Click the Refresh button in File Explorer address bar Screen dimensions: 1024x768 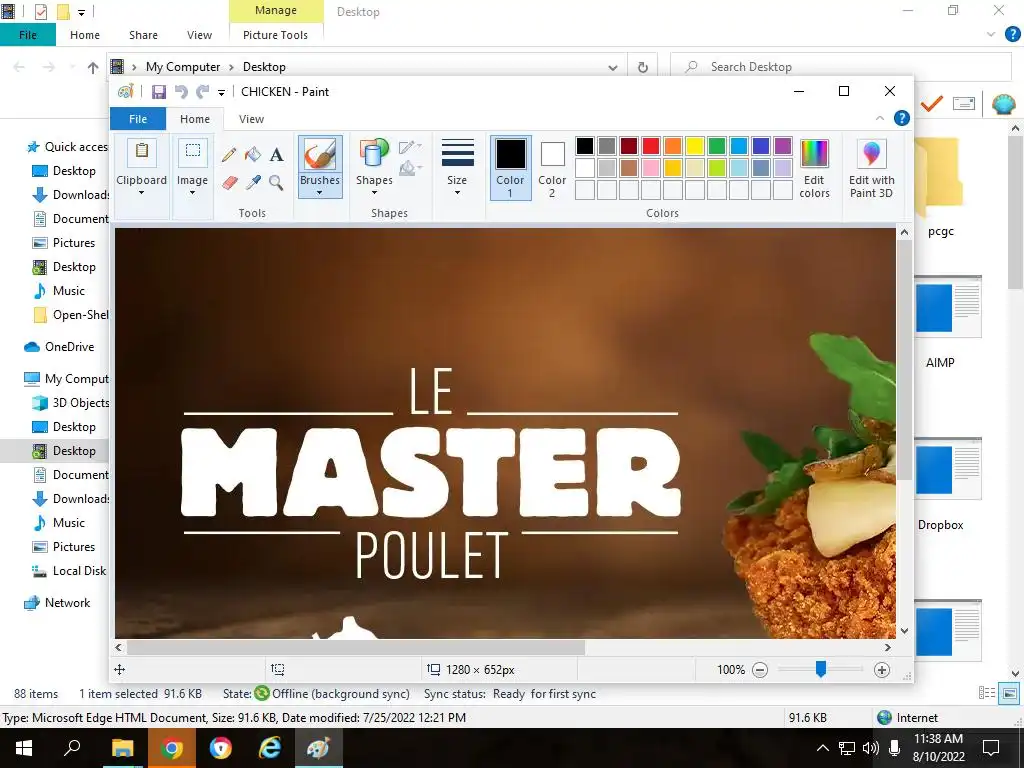click(643, 67)
